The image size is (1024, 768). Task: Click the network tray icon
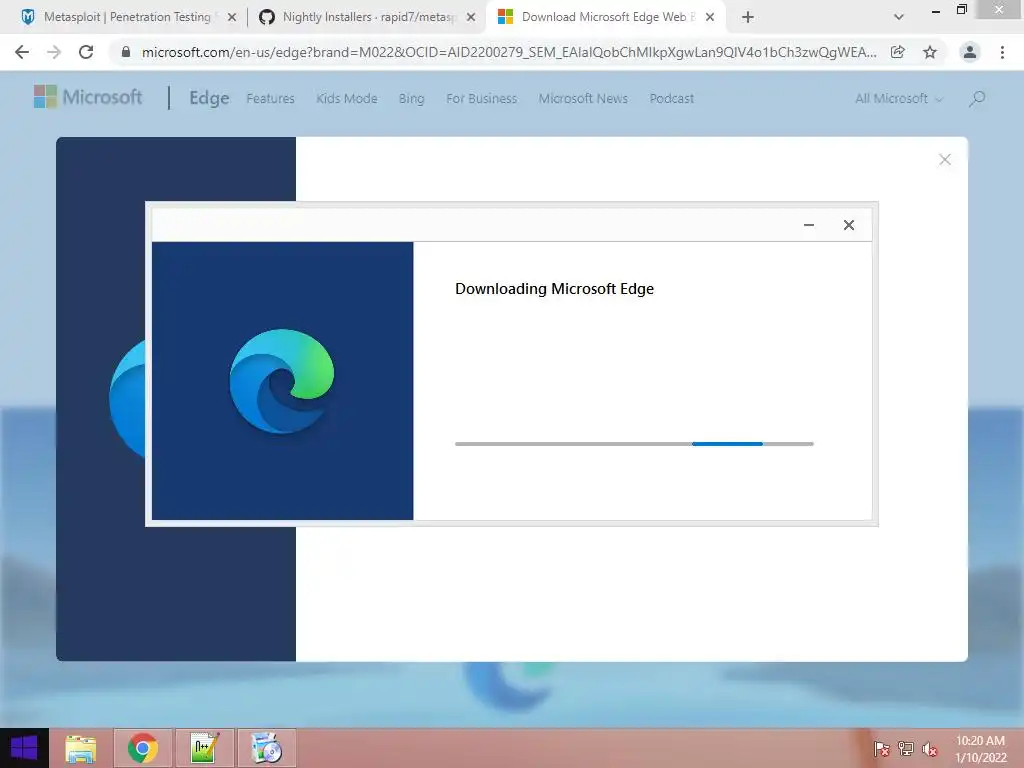[x=905, y=749]
